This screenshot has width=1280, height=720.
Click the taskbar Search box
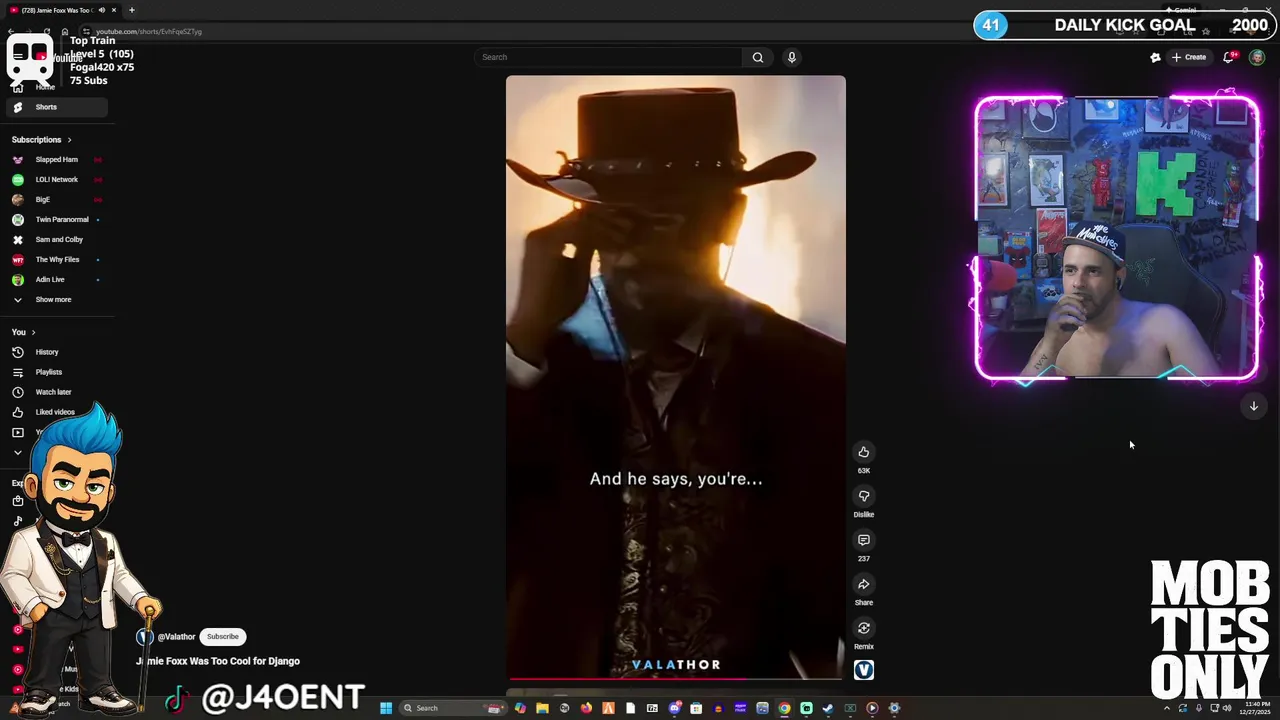[x=452, y=708]
